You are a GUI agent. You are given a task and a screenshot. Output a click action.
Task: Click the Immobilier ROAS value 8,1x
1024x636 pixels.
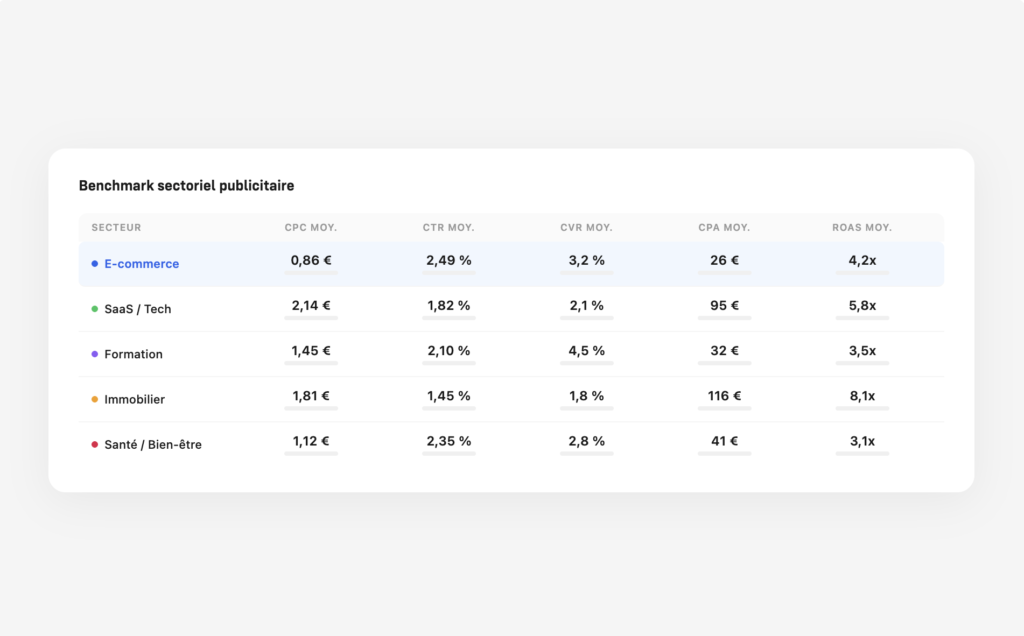point(862,396)
